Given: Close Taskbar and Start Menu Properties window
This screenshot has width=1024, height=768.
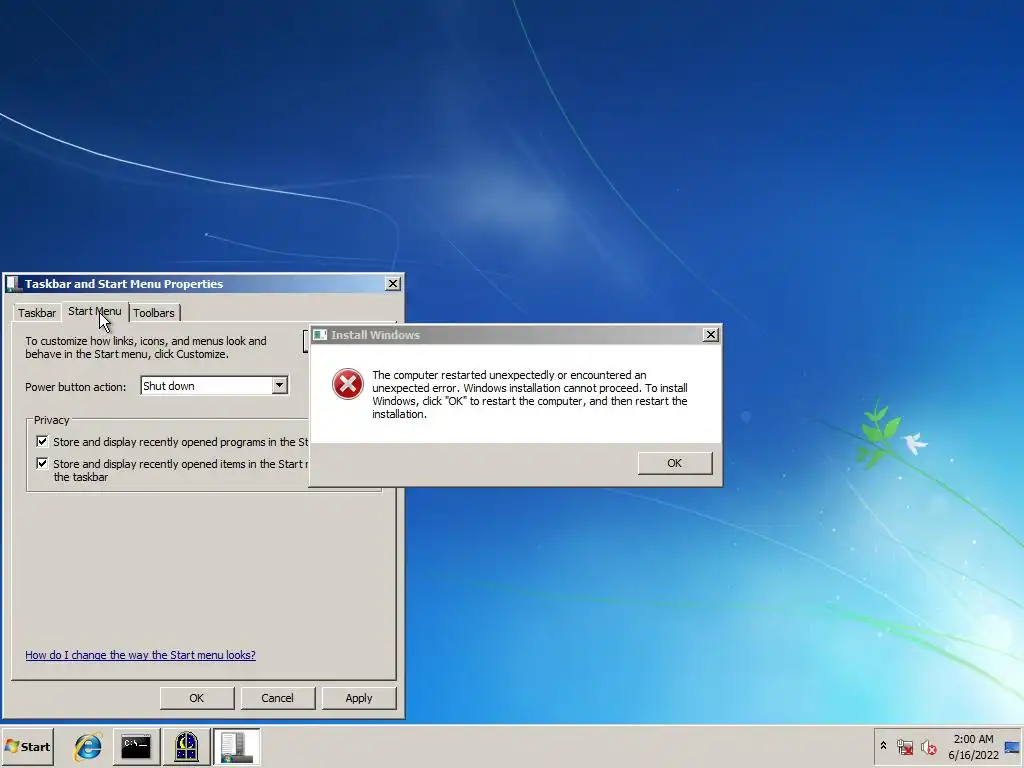Looking at the screenshot, I should [392, 283].
